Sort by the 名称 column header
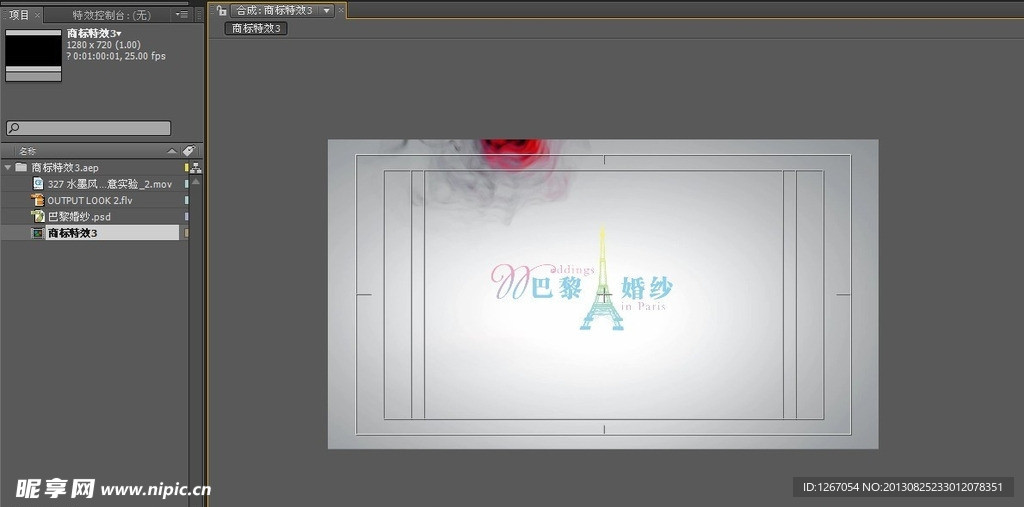Image resolution: width=1024 pixels, height=507 pixels. pyautogui.click(x=28, y=151)
